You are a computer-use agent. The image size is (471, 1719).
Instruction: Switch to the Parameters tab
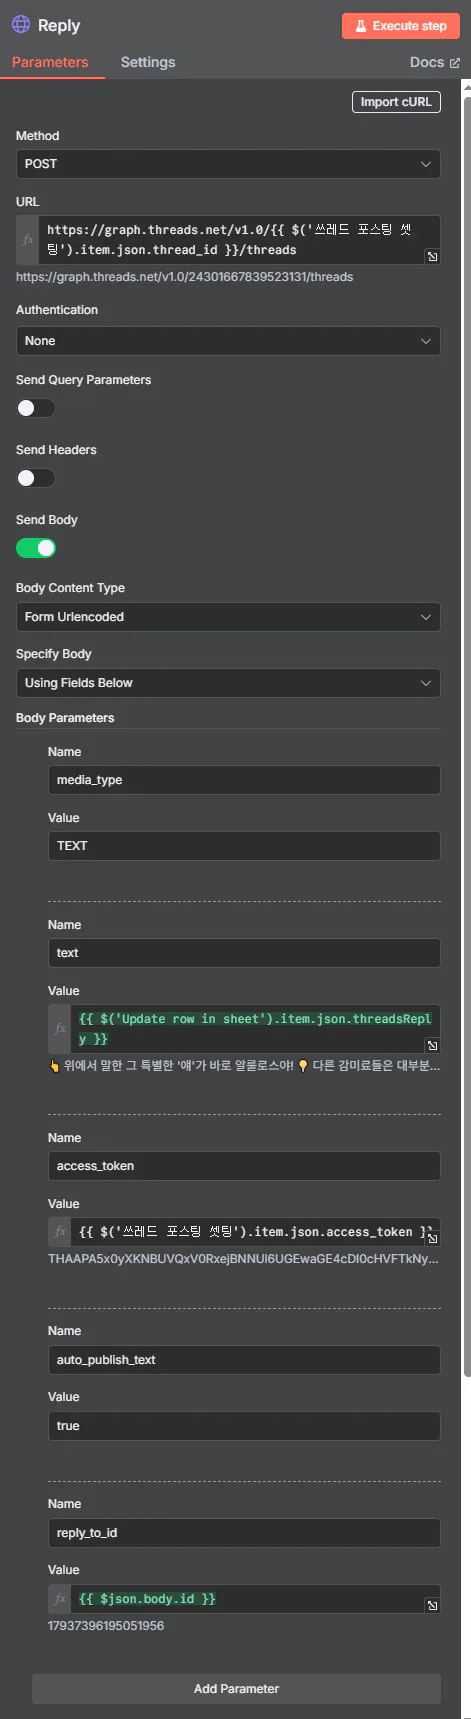point(50,62)
